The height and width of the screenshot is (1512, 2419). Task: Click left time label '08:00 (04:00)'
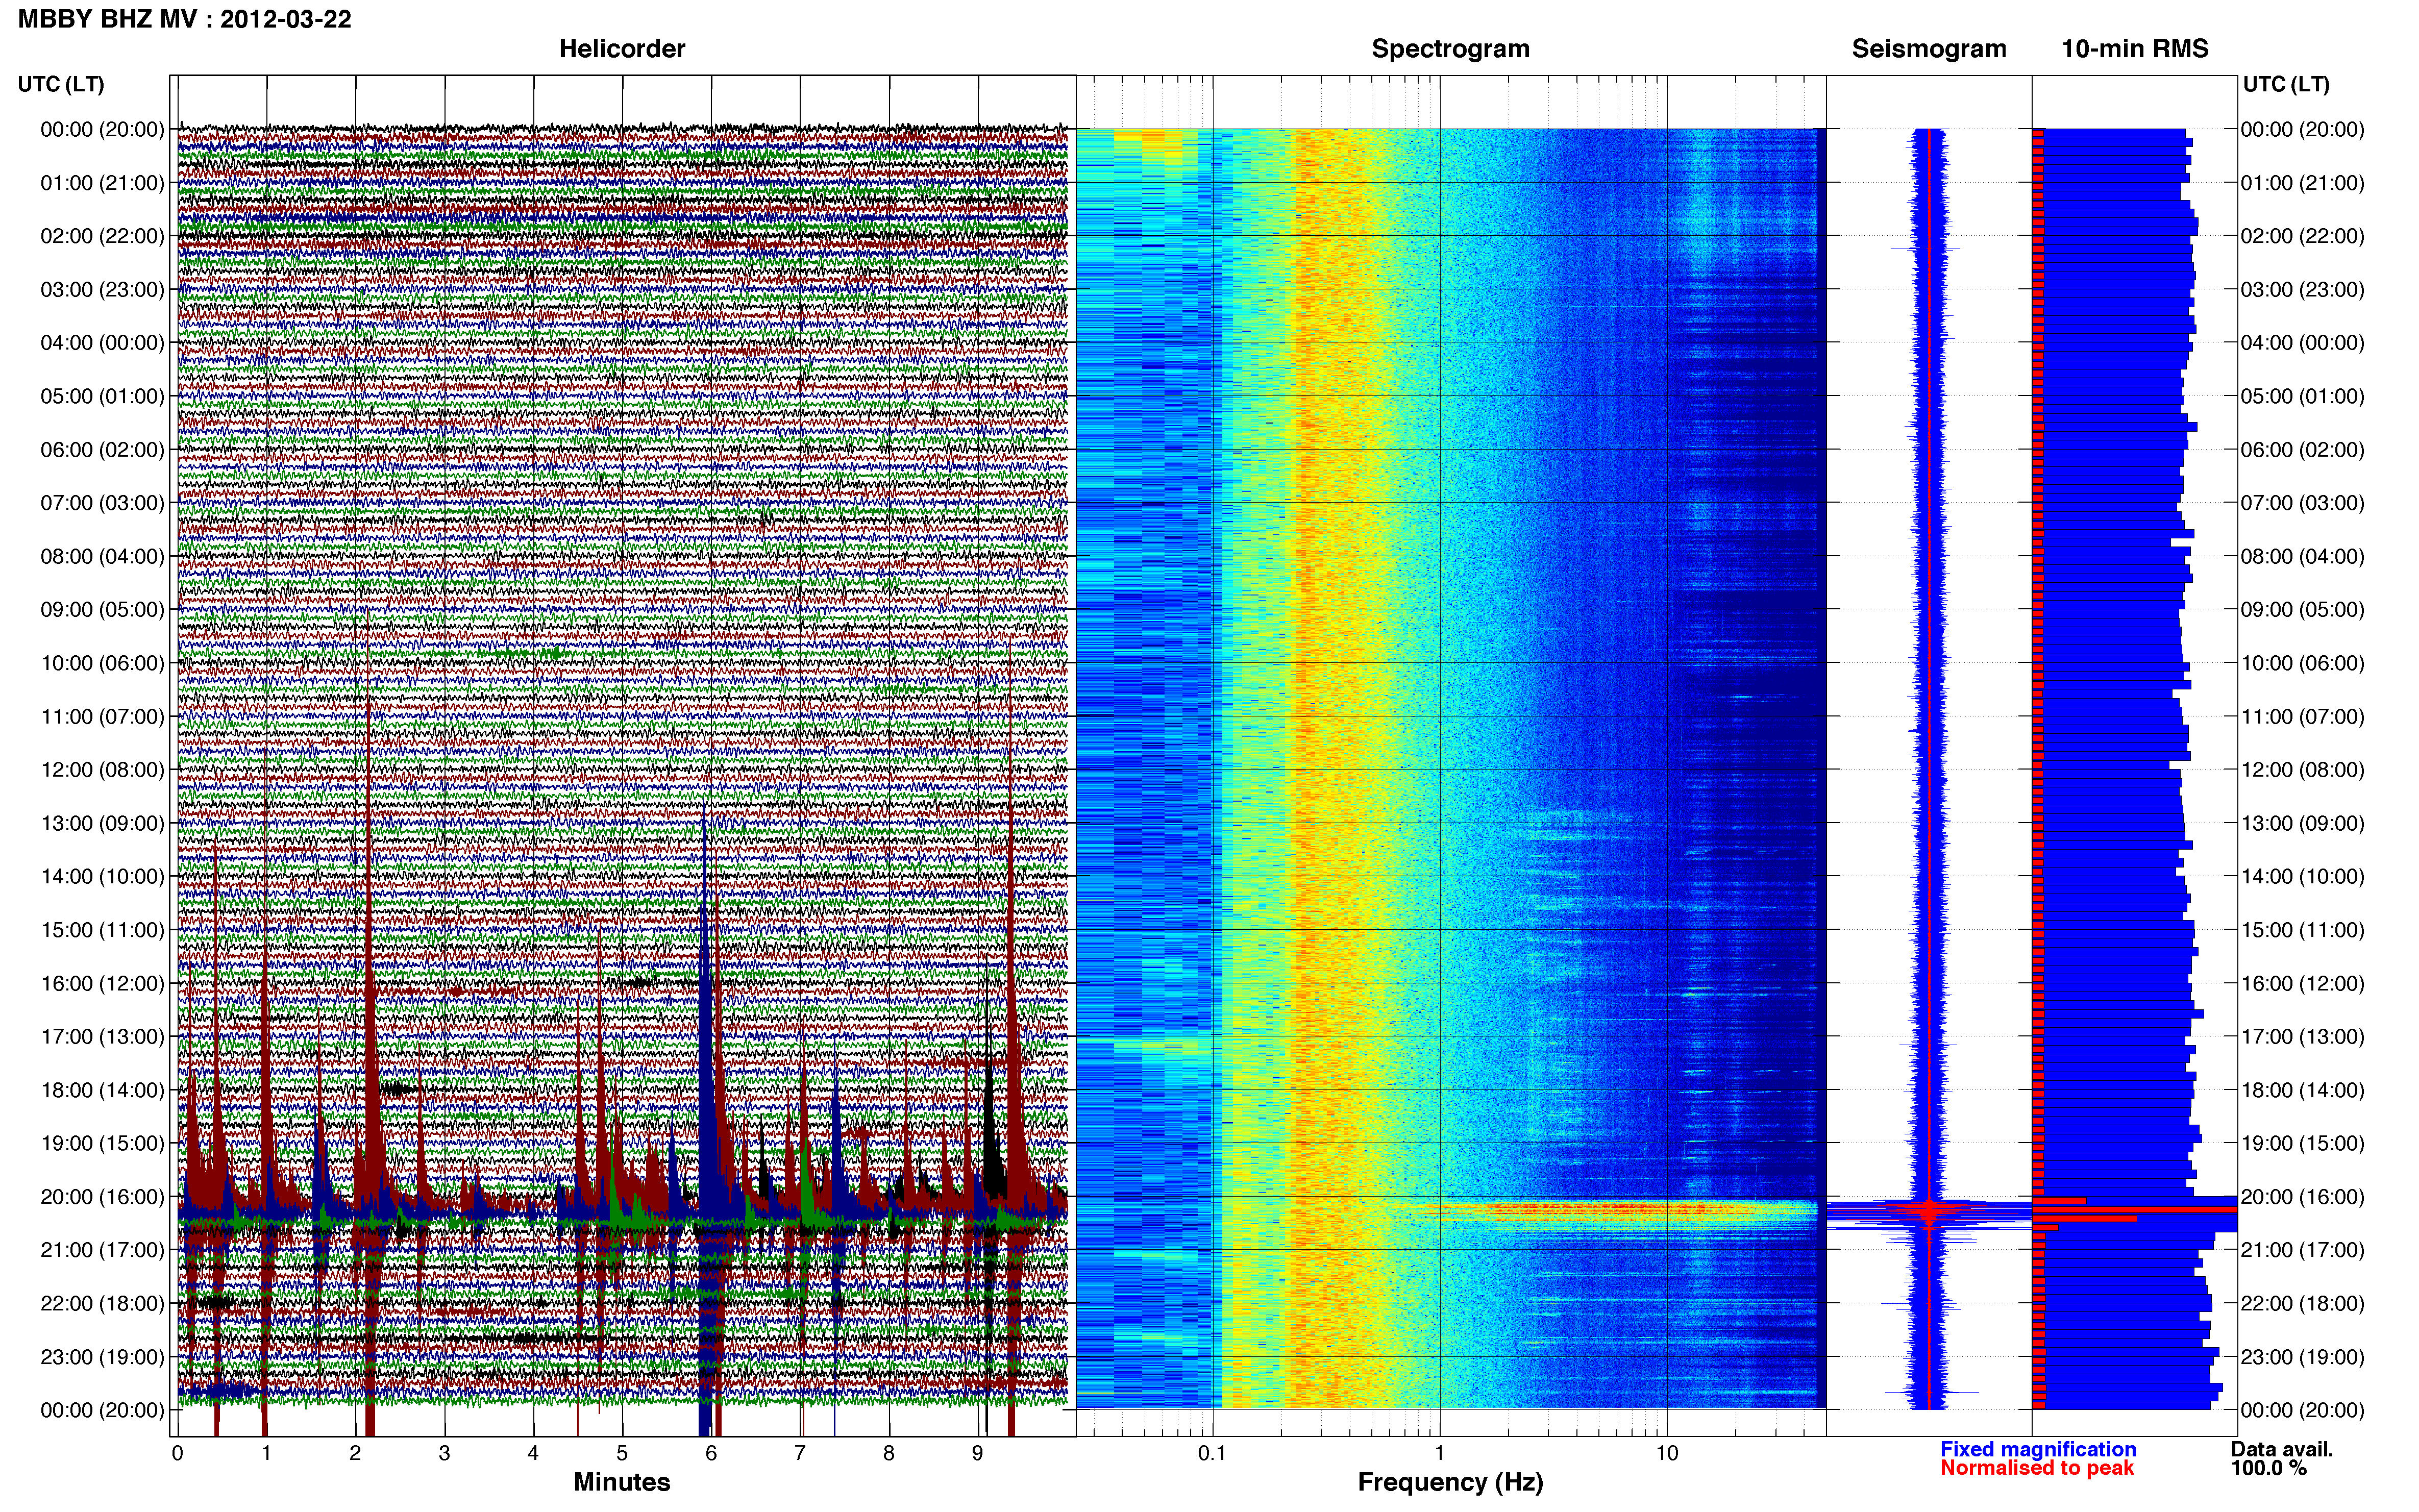click(x=102, y=556)
